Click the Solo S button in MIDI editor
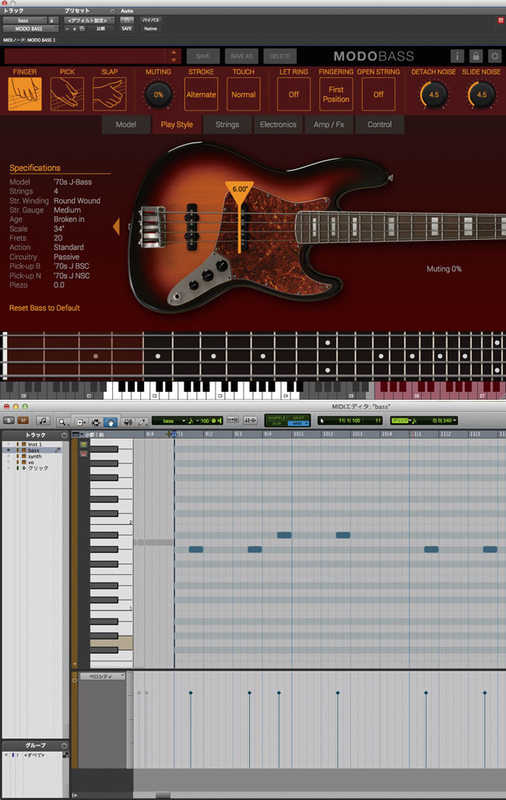 click(x=9, y=421)
